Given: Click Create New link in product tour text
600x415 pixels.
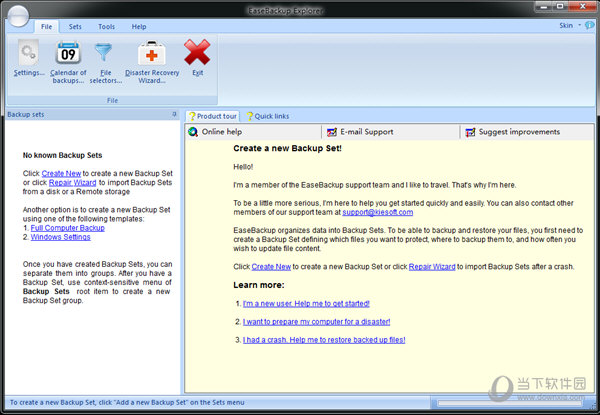Looking at the screenshot, I should 271,267.
